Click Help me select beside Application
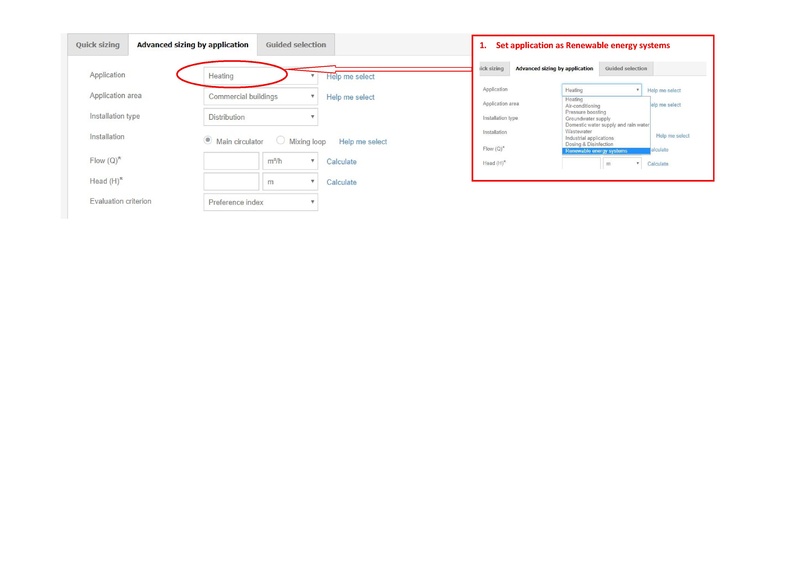Image resolution: width=800 pixels, height=566 pixels. point(350,76)
